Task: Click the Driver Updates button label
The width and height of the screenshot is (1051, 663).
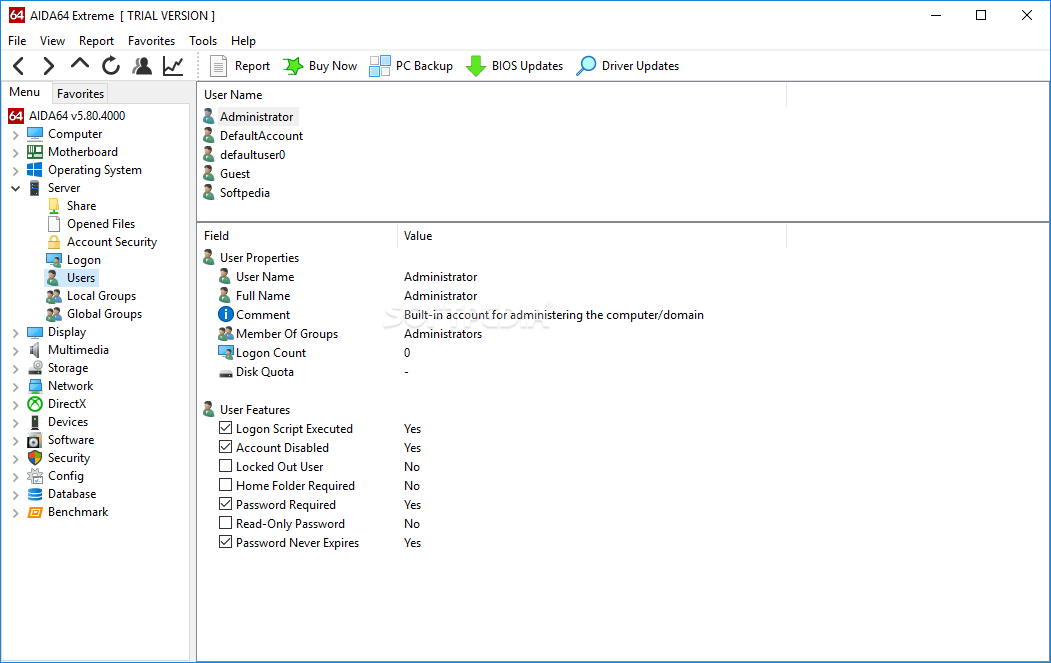Action: [640, 66]
